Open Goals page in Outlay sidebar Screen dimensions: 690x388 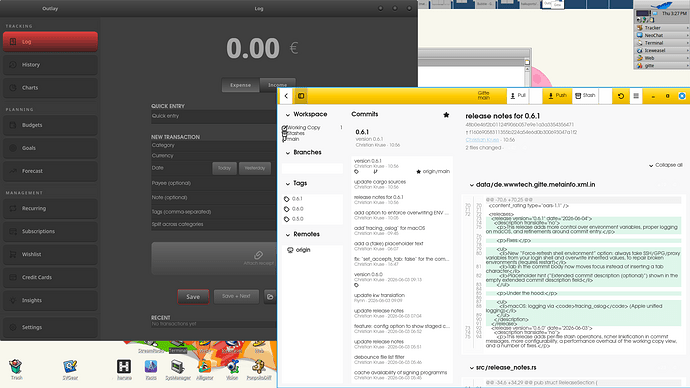click(x=50, y=148)
